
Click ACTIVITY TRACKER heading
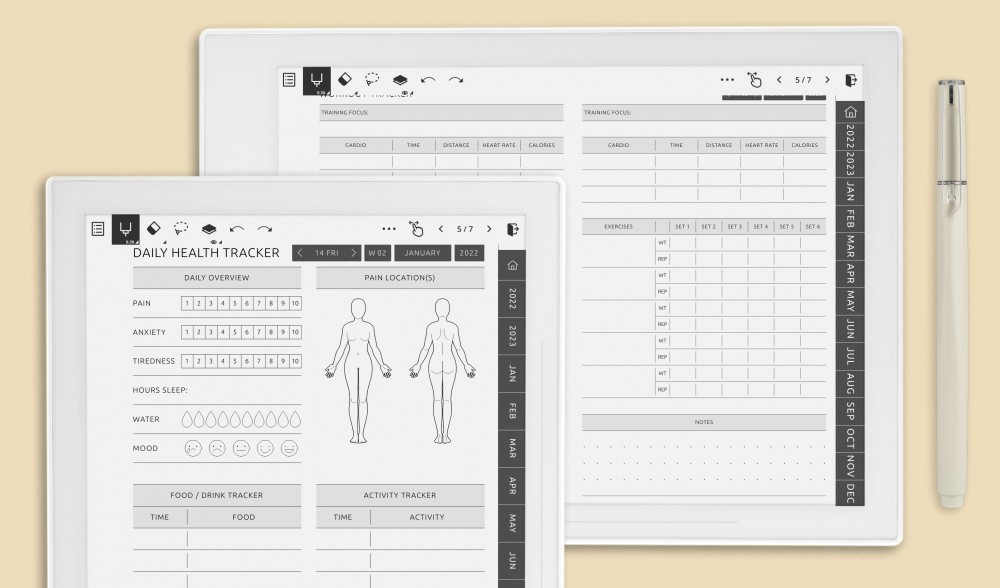click(x=400, y=496)
